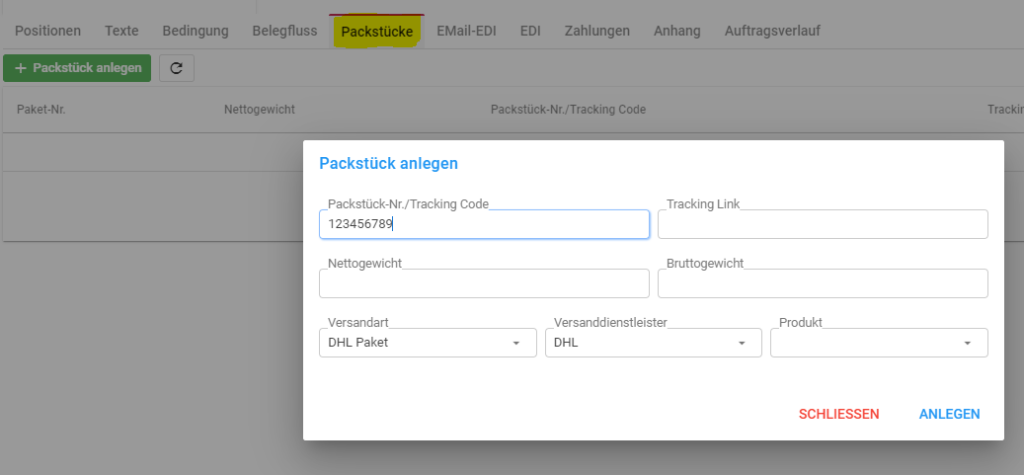Go to the Bedingung tab
Screen dimensions: 1024x475
point(195,31)
